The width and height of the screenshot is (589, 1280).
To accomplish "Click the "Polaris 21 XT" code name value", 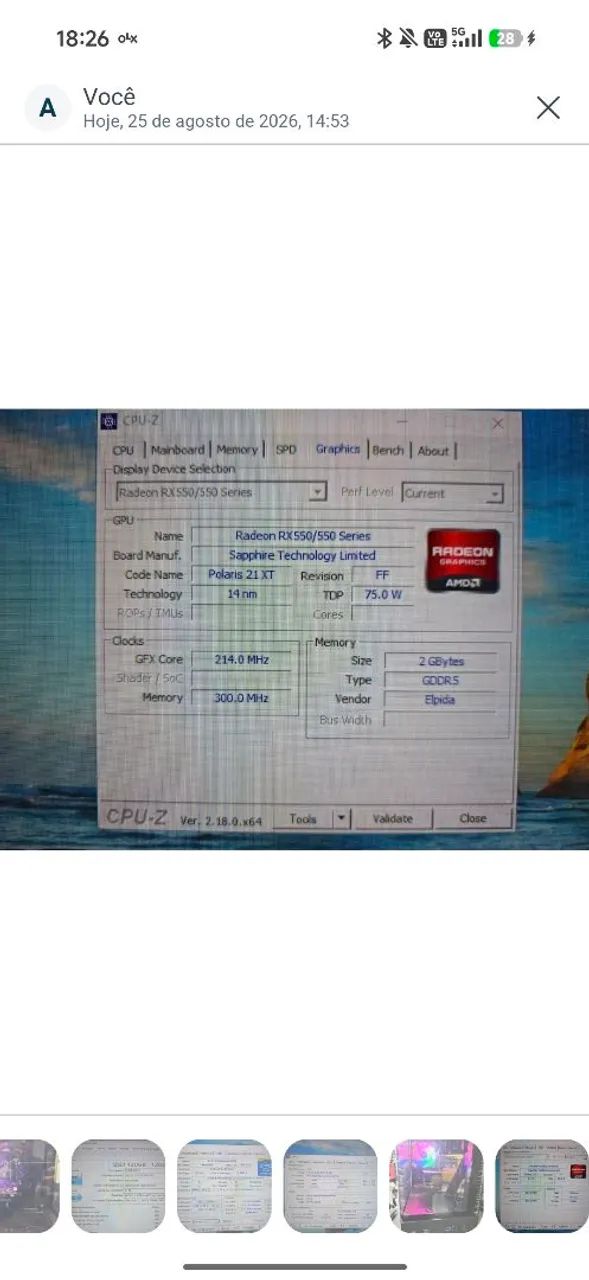I will 241,575.
